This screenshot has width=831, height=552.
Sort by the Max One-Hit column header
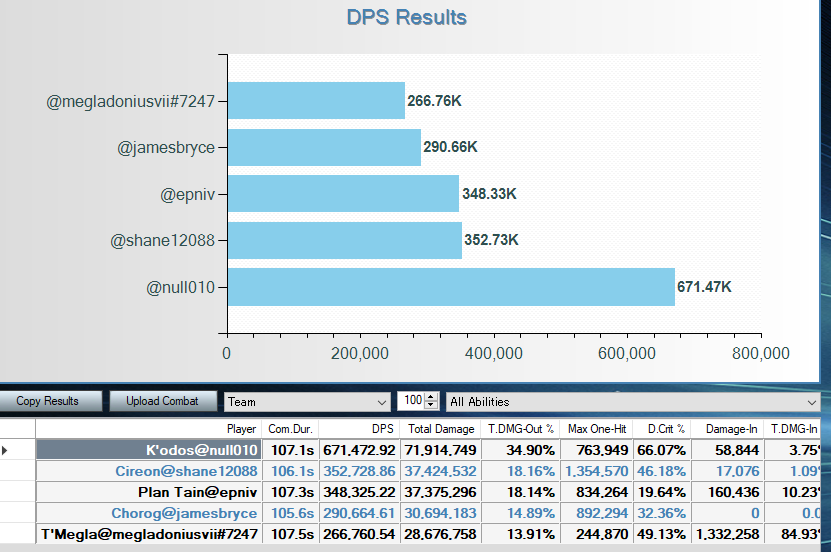click(596, 429)
